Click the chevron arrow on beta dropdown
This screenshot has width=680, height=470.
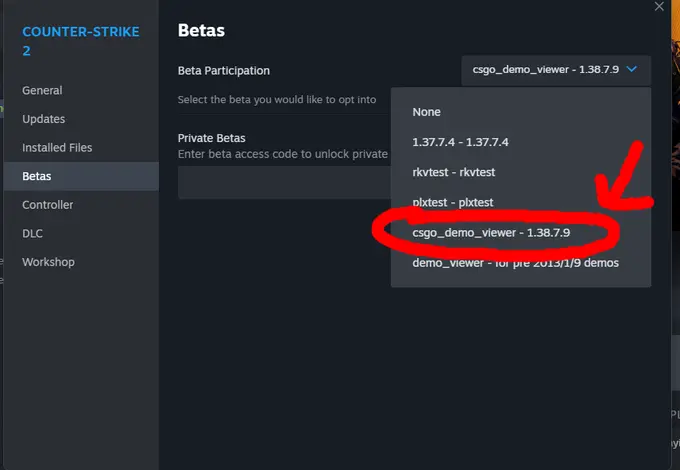[x=634, y=70]
